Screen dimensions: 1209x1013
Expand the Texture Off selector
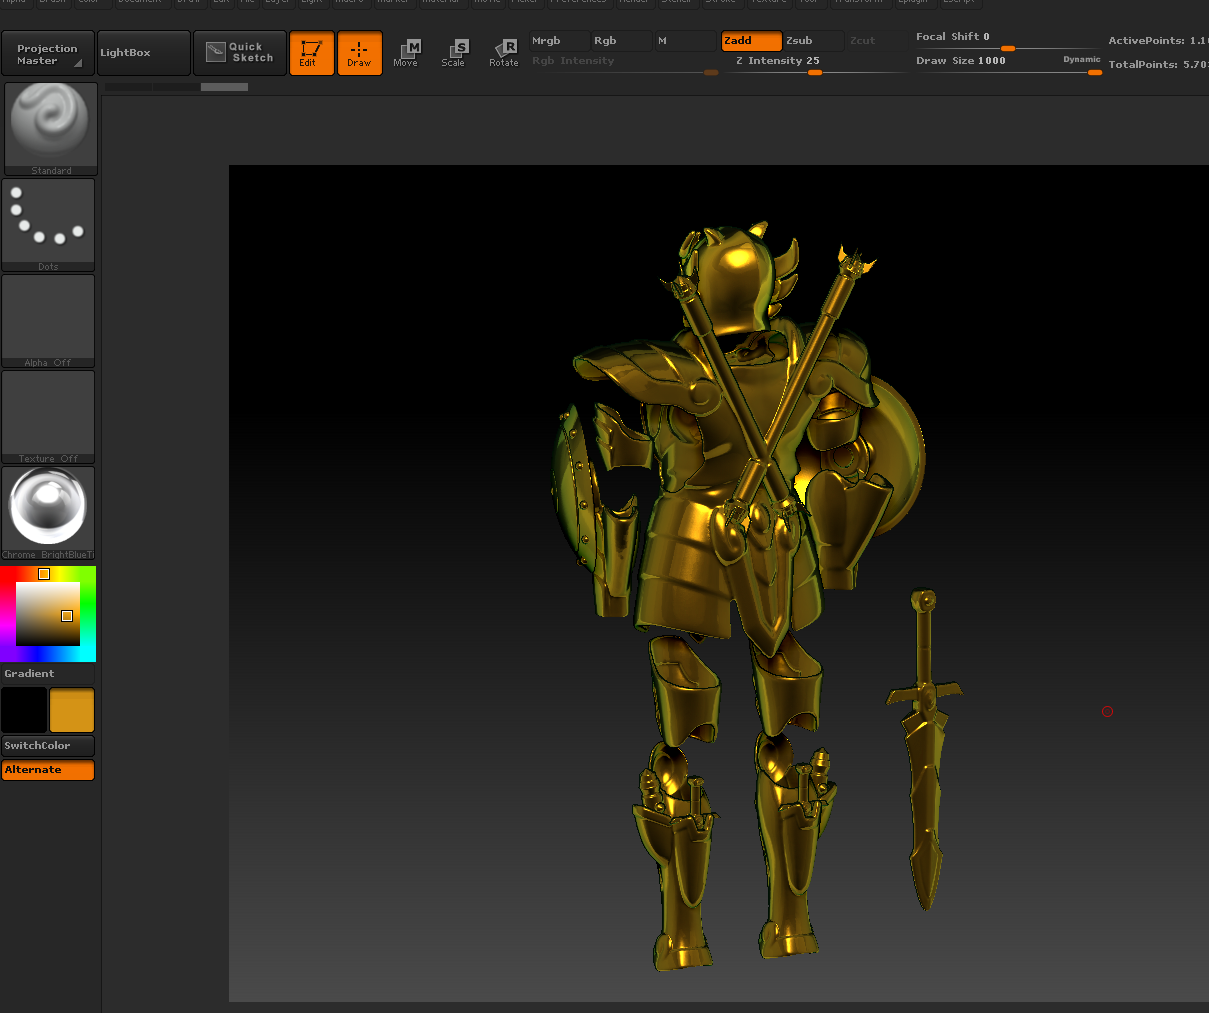coord(48,417)
